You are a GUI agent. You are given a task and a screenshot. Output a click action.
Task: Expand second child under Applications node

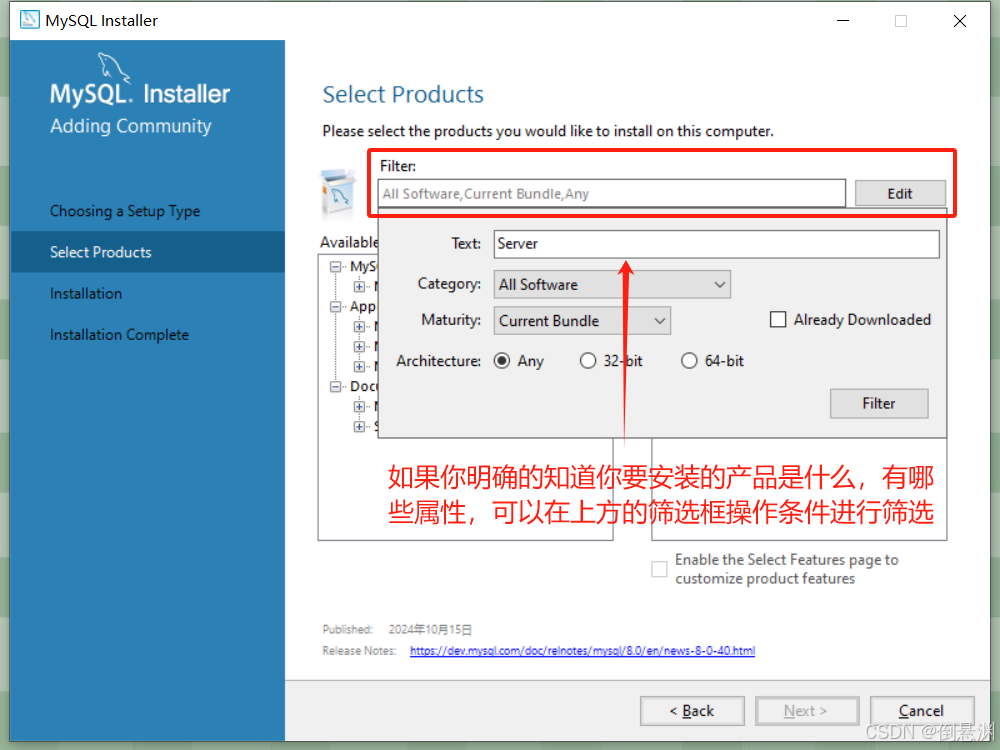click(x=360, y=346)
